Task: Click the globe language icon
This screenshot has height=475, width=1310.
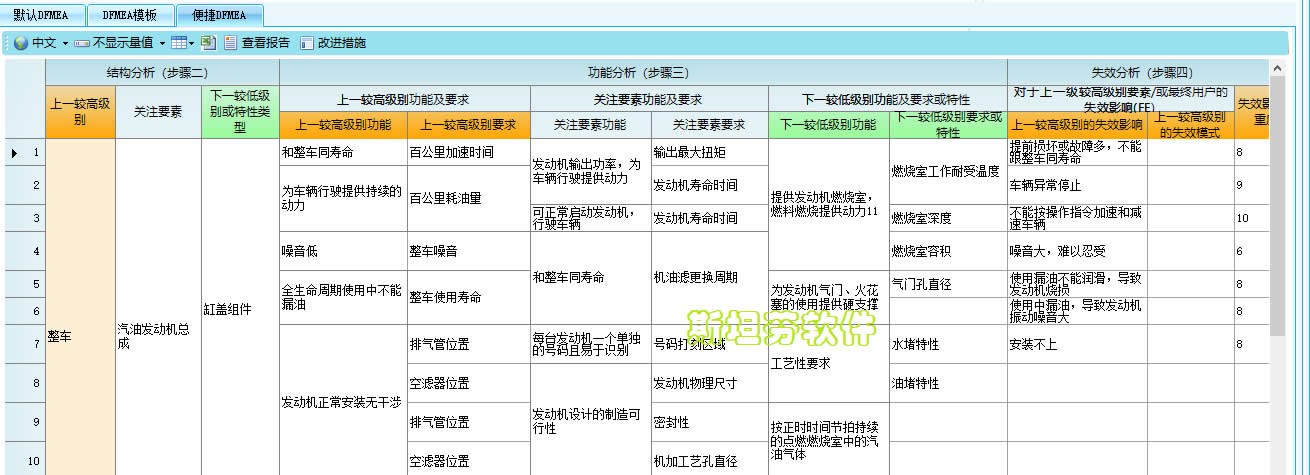Action: (x=21, y=43)
